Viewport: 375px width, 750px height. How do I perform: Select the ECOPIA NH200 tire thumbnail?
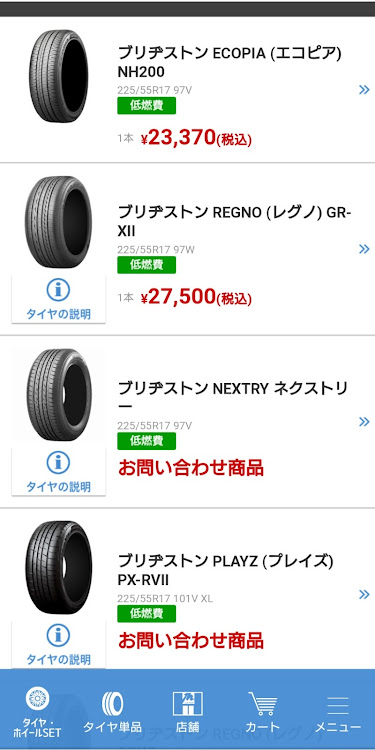(x=58, y=76)
